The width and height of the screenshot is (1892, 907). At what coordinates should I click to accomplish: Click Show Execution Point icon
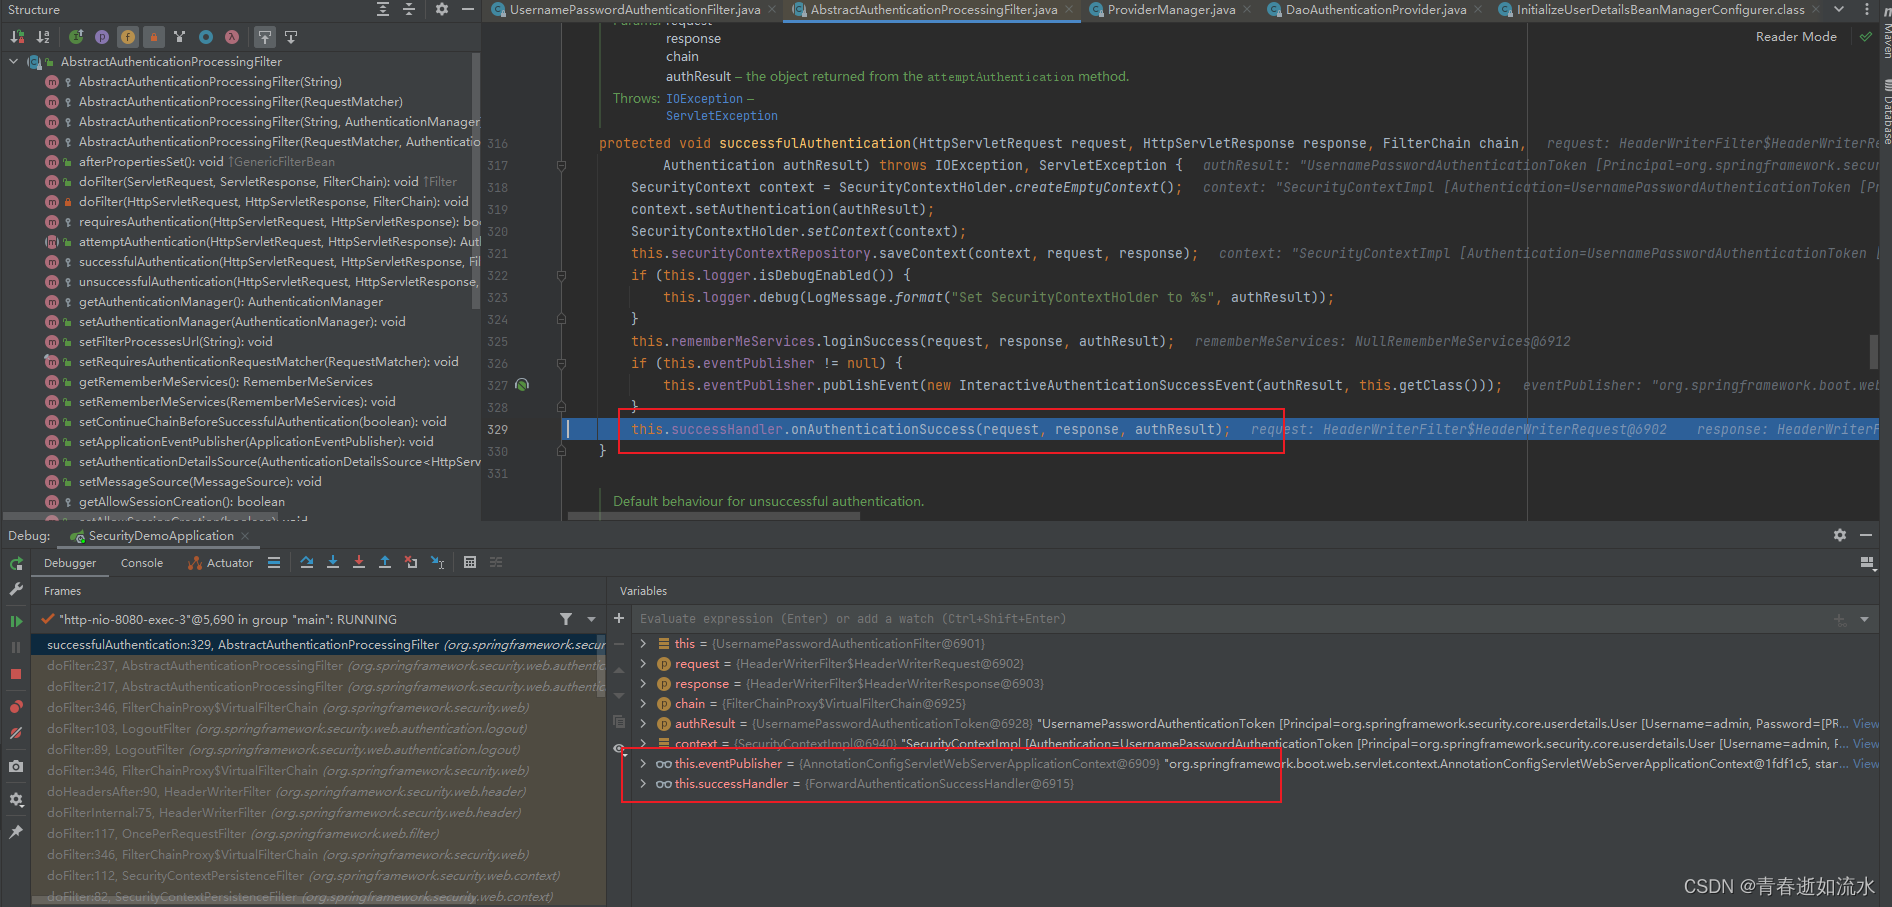tap(274, 563)
